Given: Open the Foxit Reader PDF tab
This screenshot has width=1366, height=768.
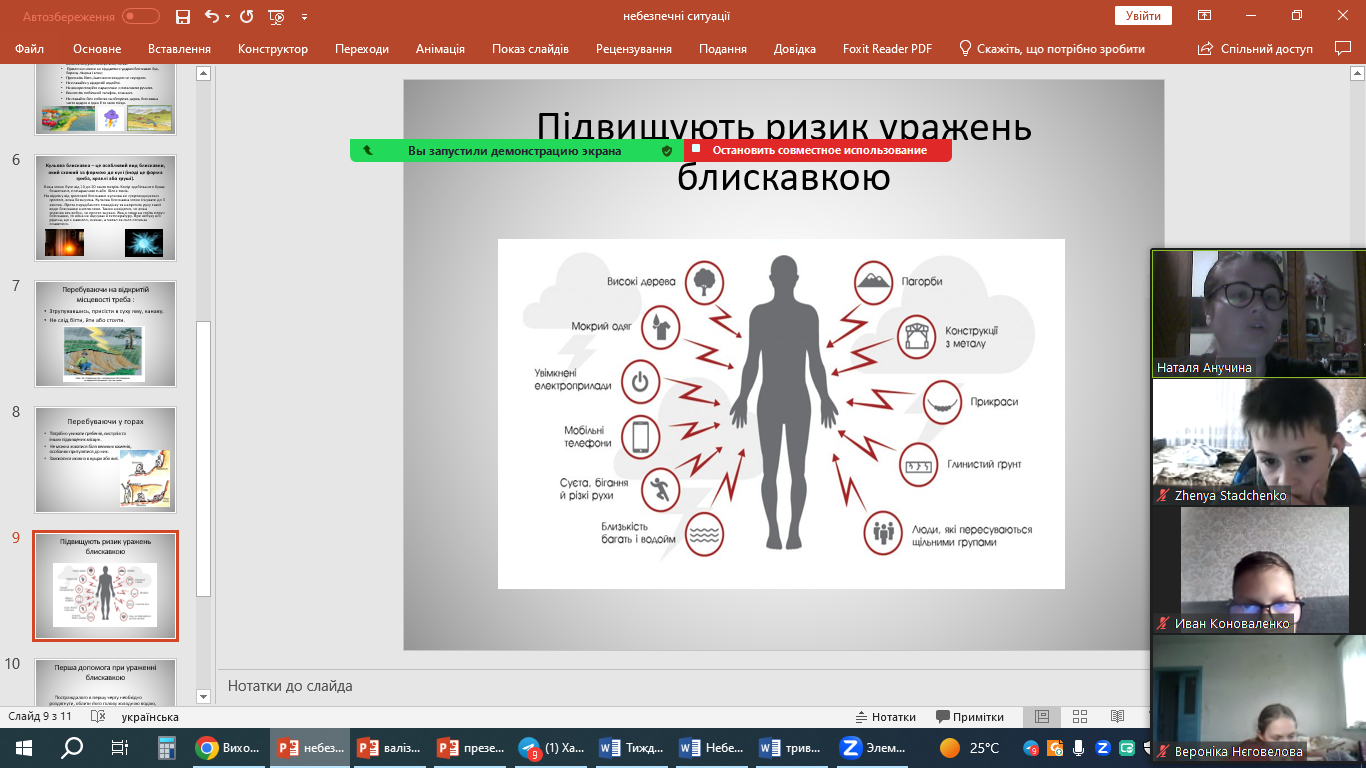Looking at the screenshot, I should (x=887, y=48).
